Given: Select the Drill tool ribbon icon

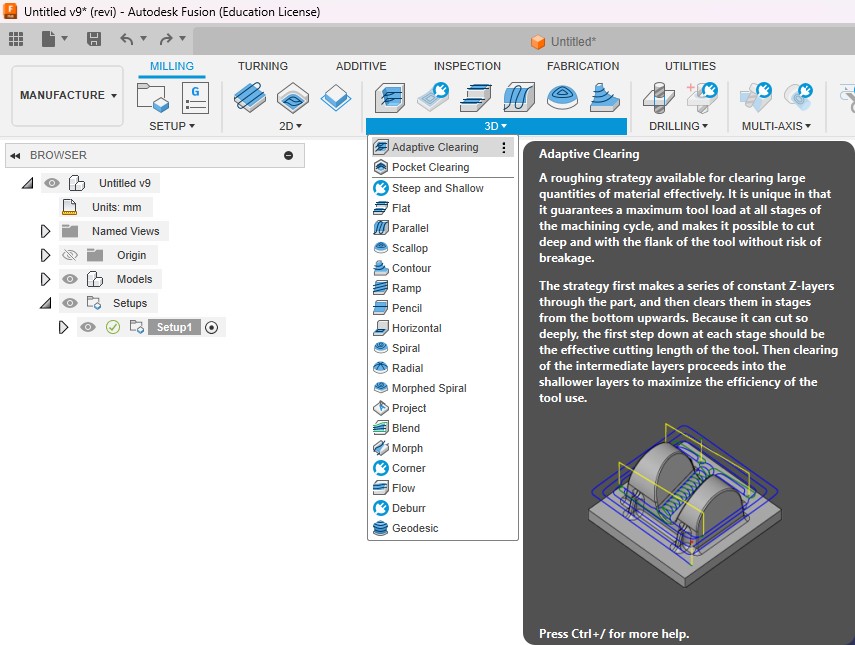Looking at the screenshot, I should (659, 98).
